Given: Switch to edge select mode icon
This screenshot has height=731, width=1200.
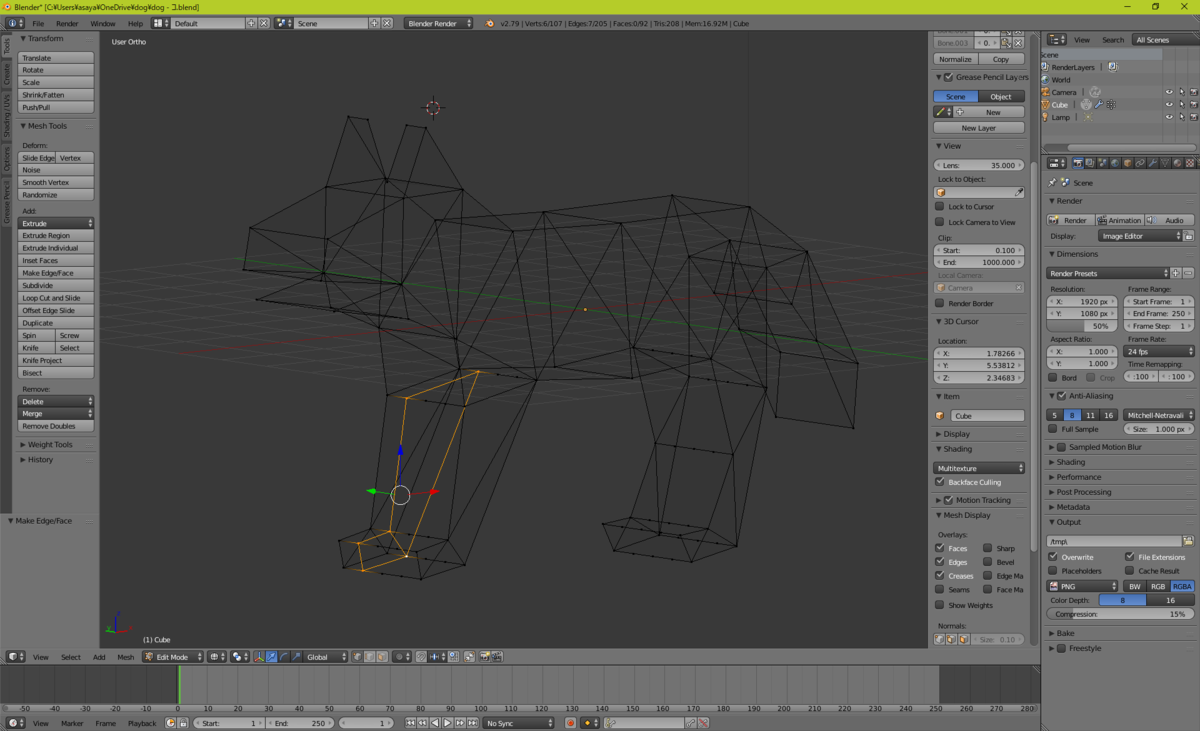Looking at the screenshot, I should (369, 657).
